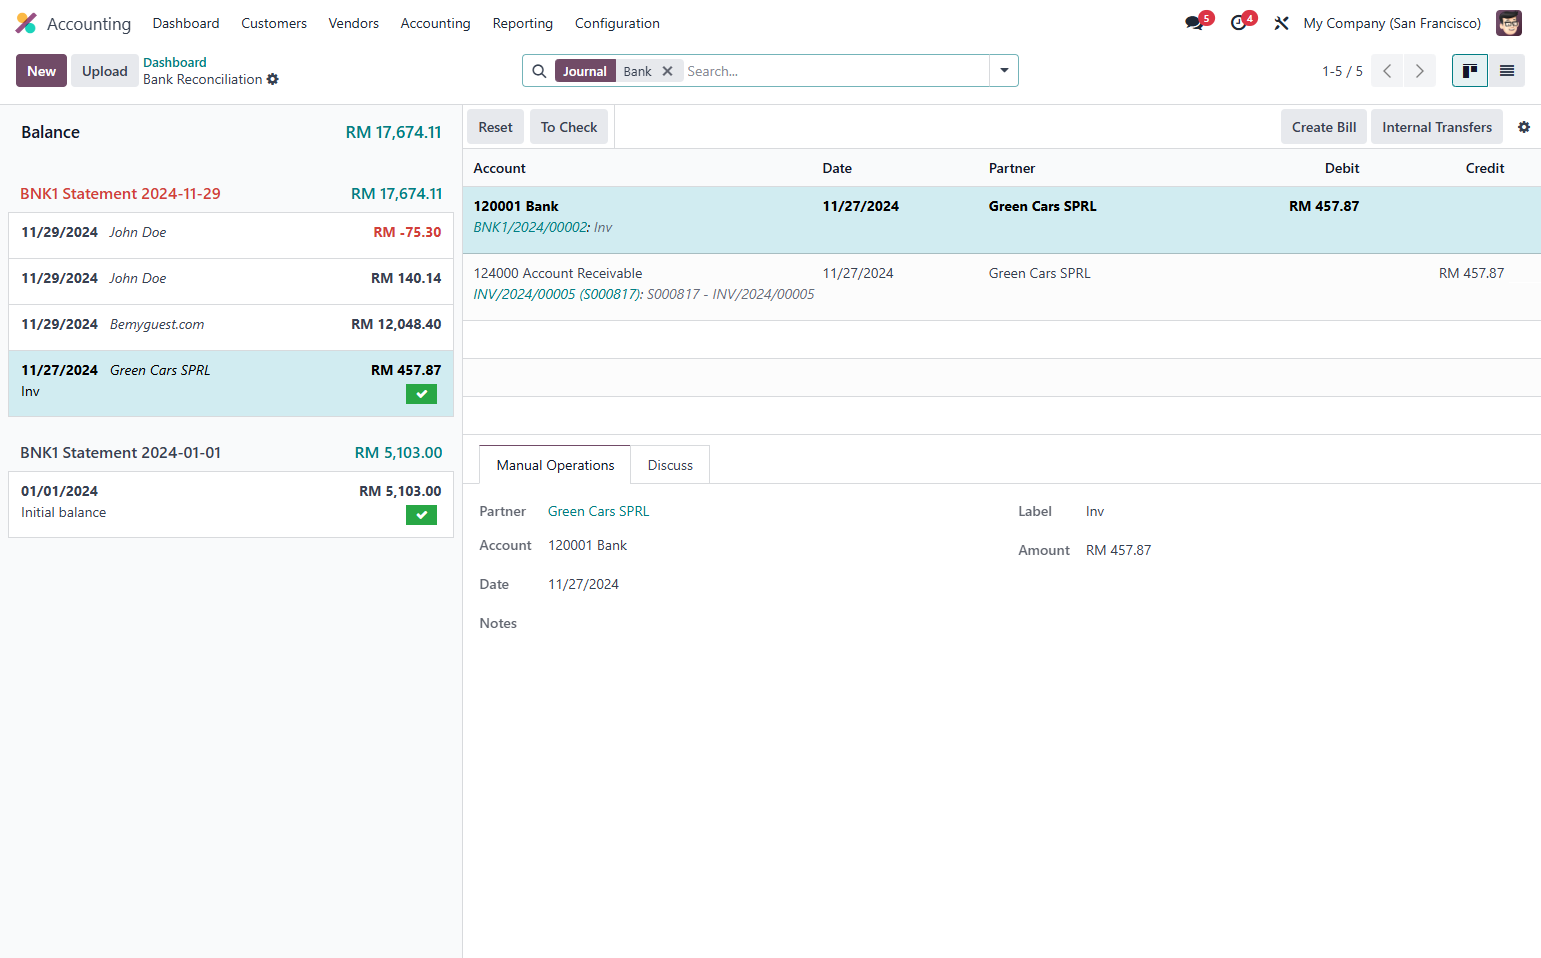Select the Manual Operations tab
Image resolution: width=1541 pixels, height=958 pixels.
[555, 465]
